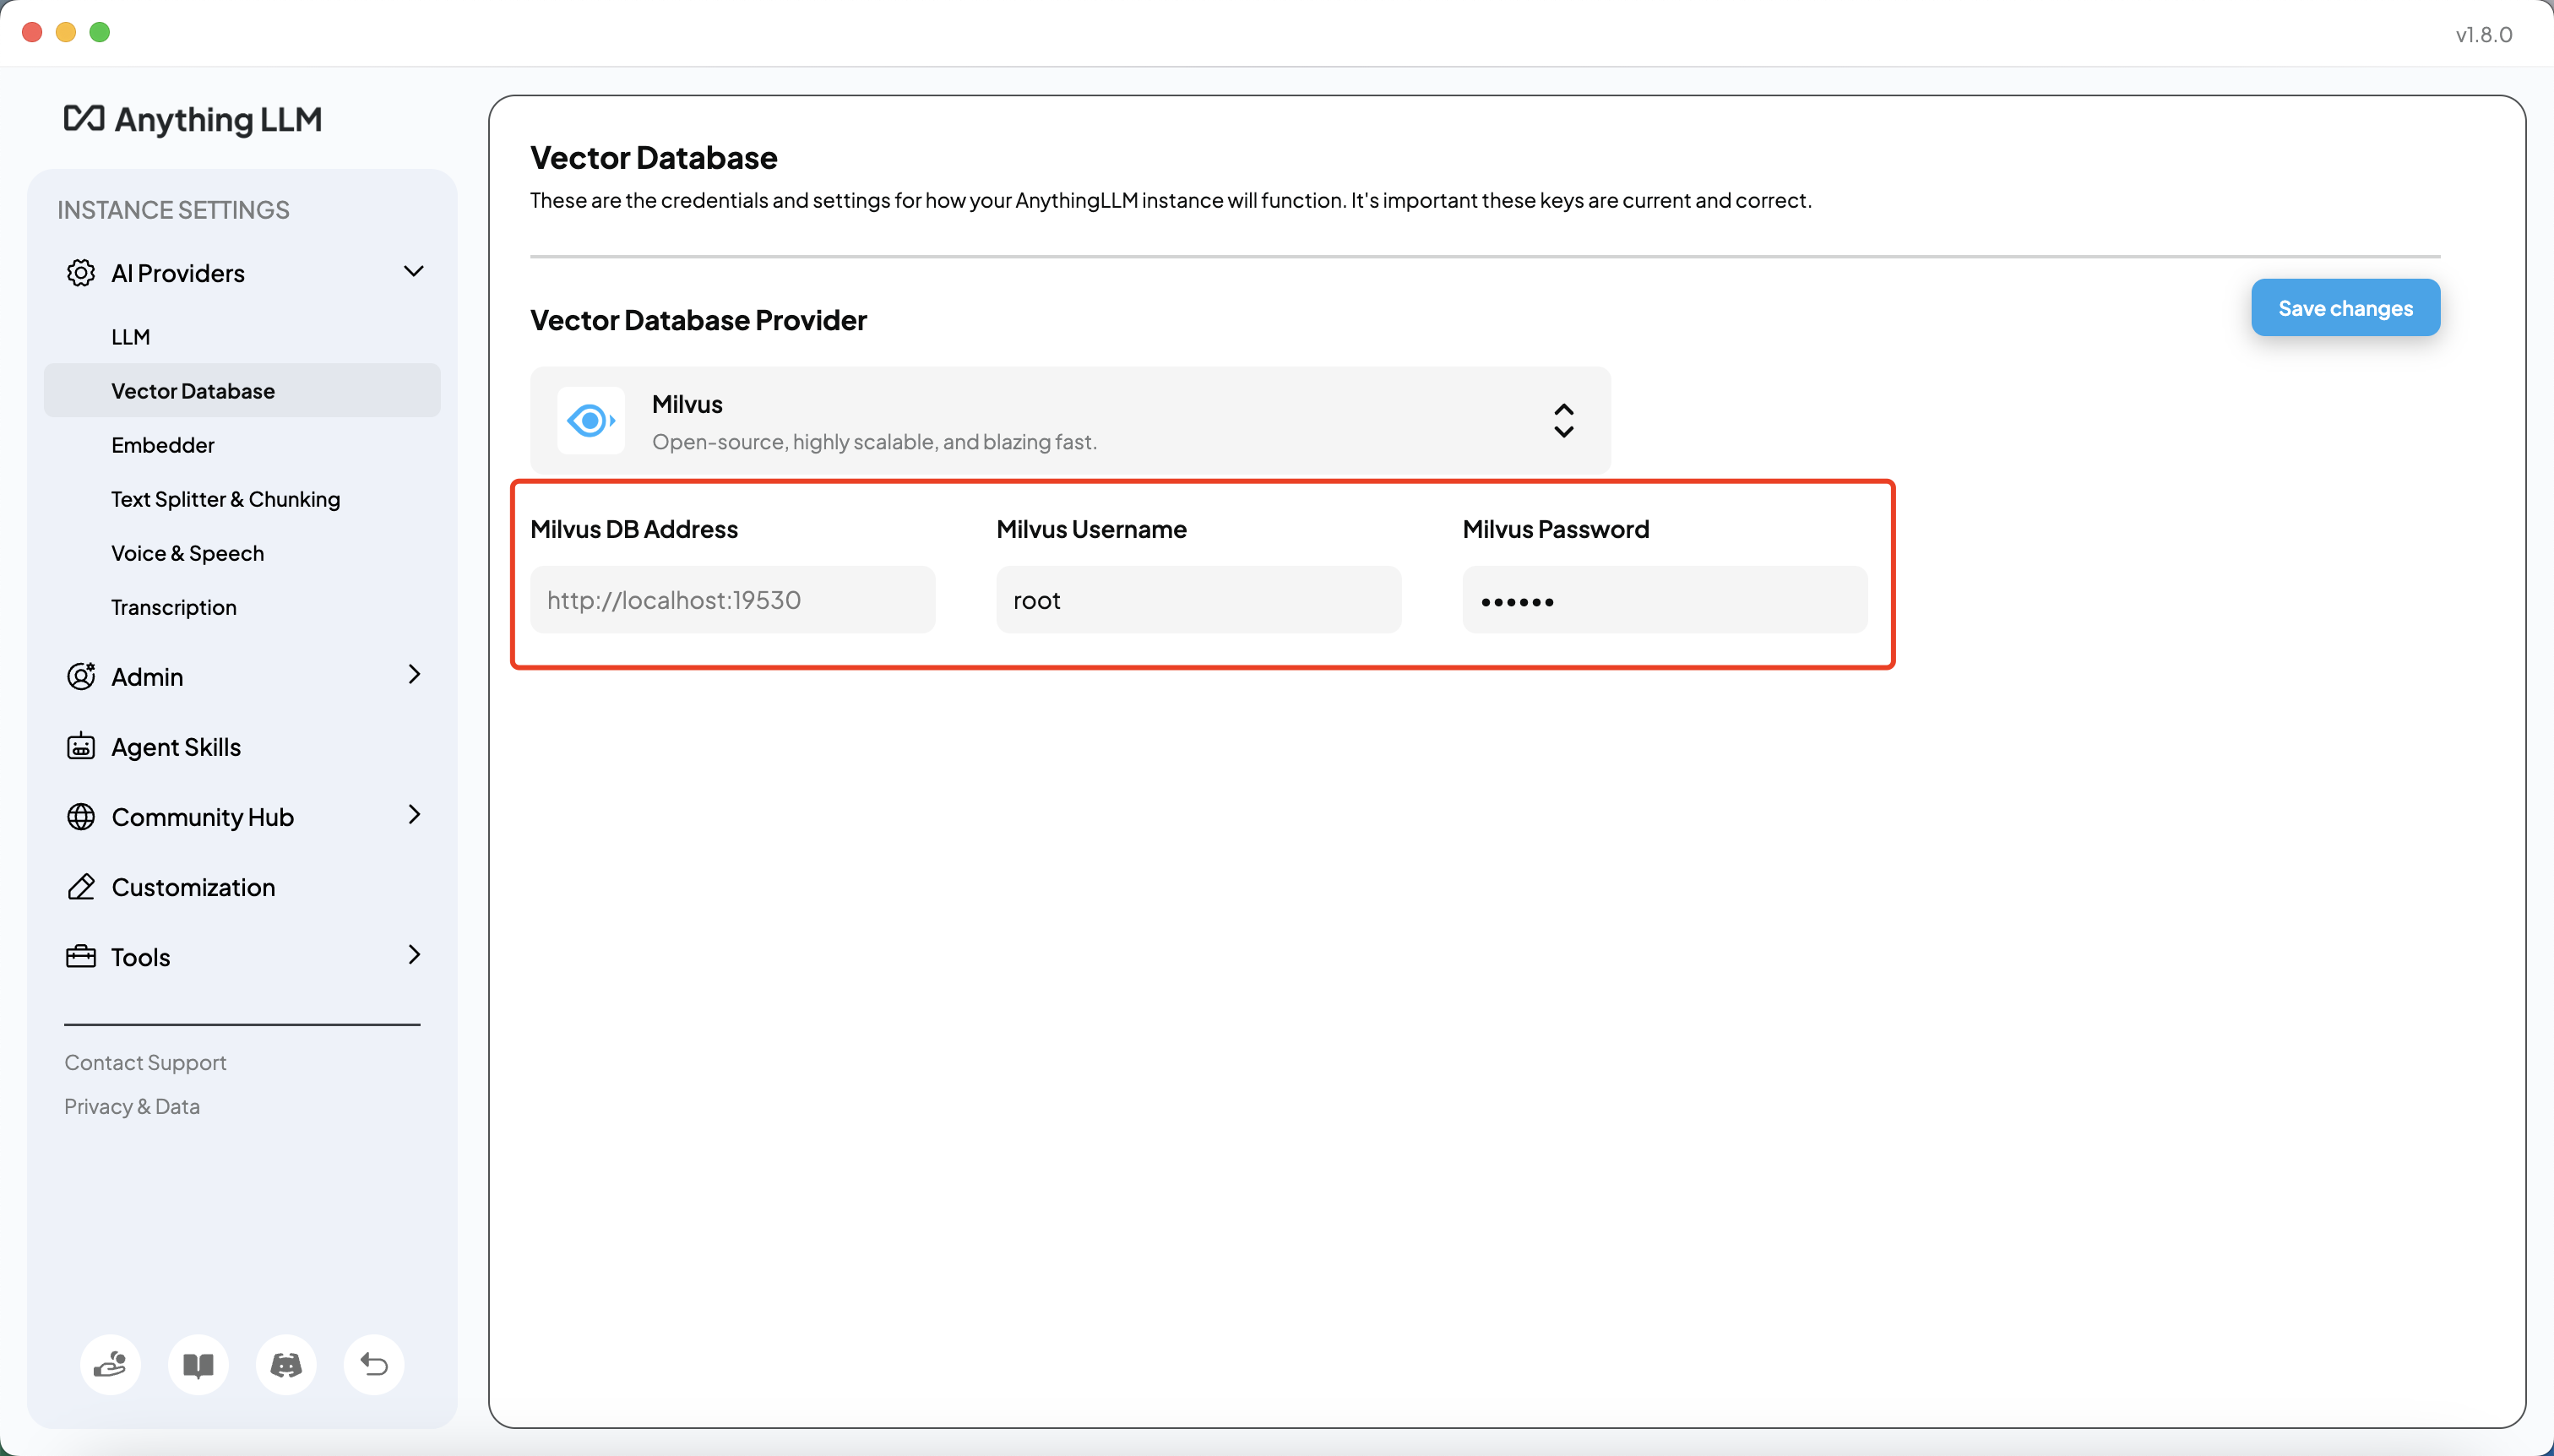Go to Embedder settings
This screenshot has width=2554, height=1456.
[x=163, y=445]
